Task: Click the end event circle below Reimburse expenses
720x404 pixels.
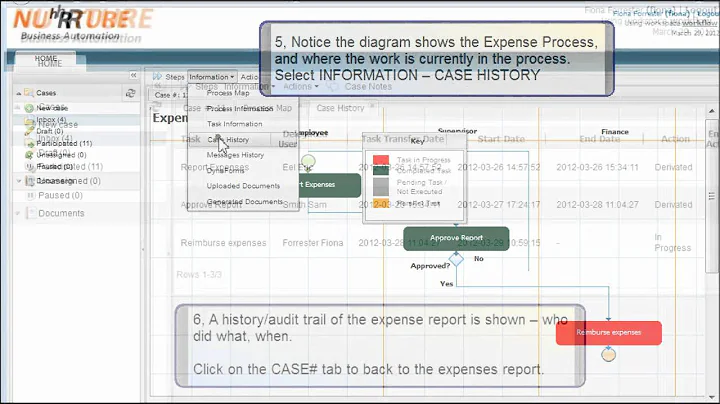Action: [x=608, y=354]
